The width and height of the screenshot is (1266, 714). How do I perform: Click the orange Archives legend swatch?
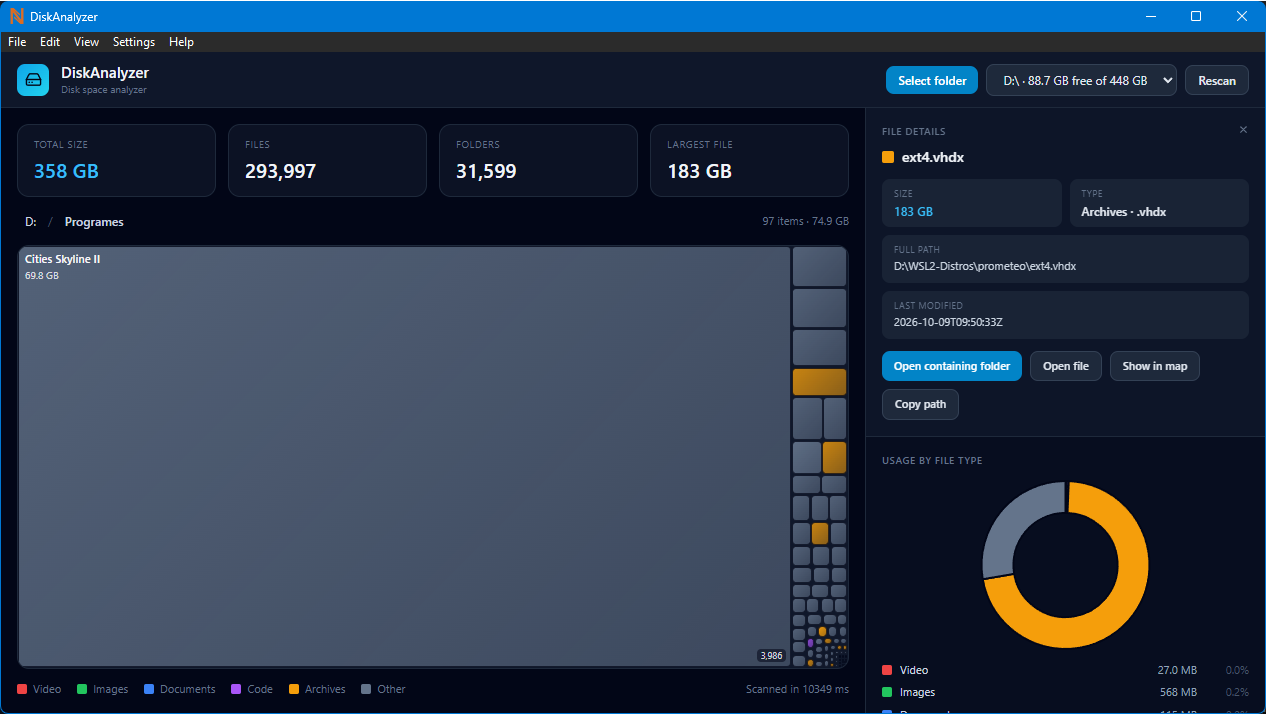[294, 689]
